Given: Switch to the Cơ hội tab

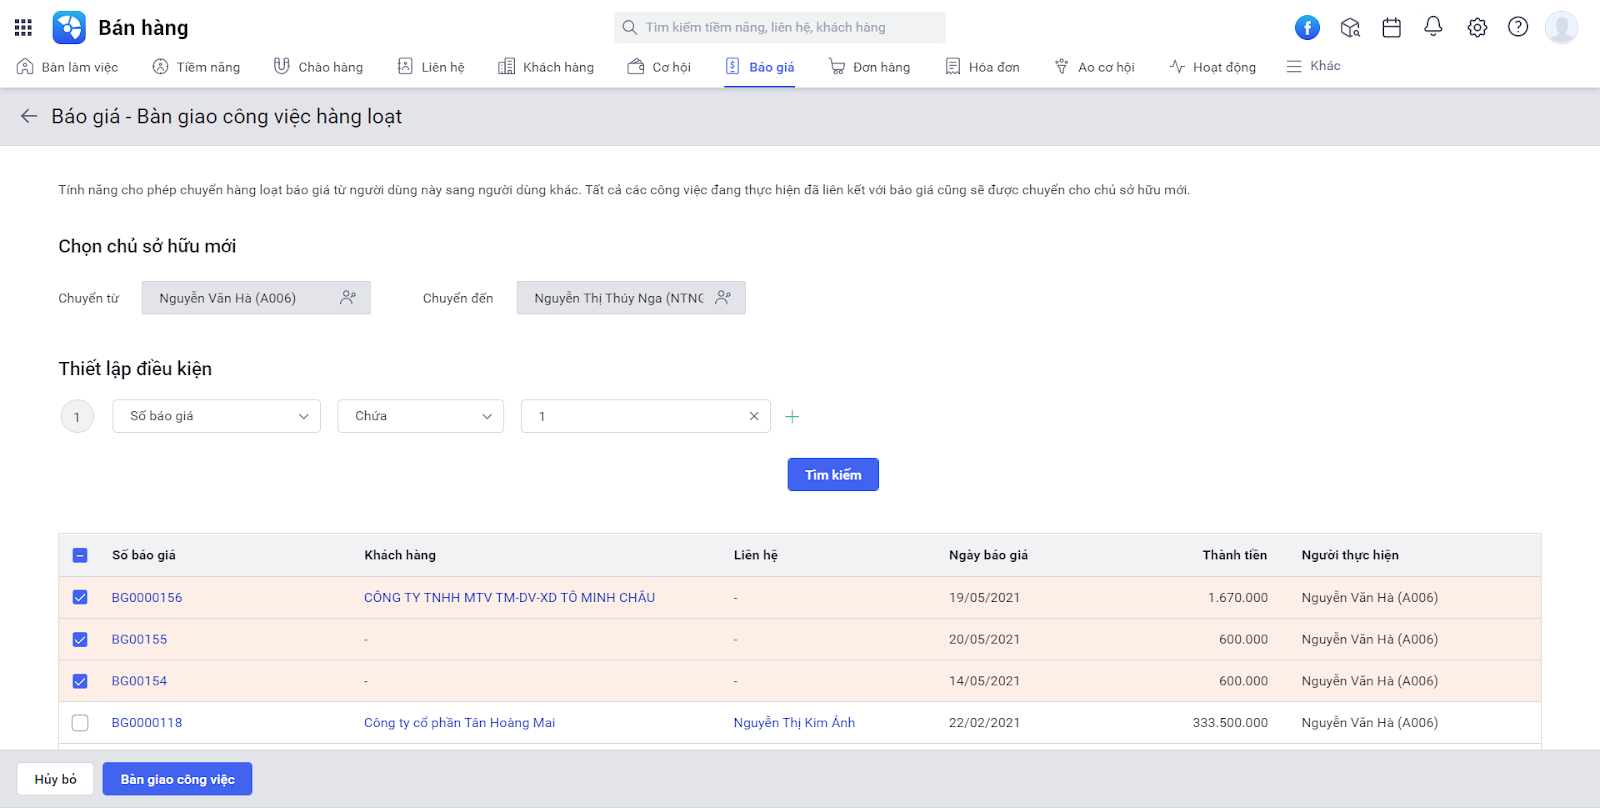Looking at the screenshot, I should pyautogui.click(x=659, y=67).
